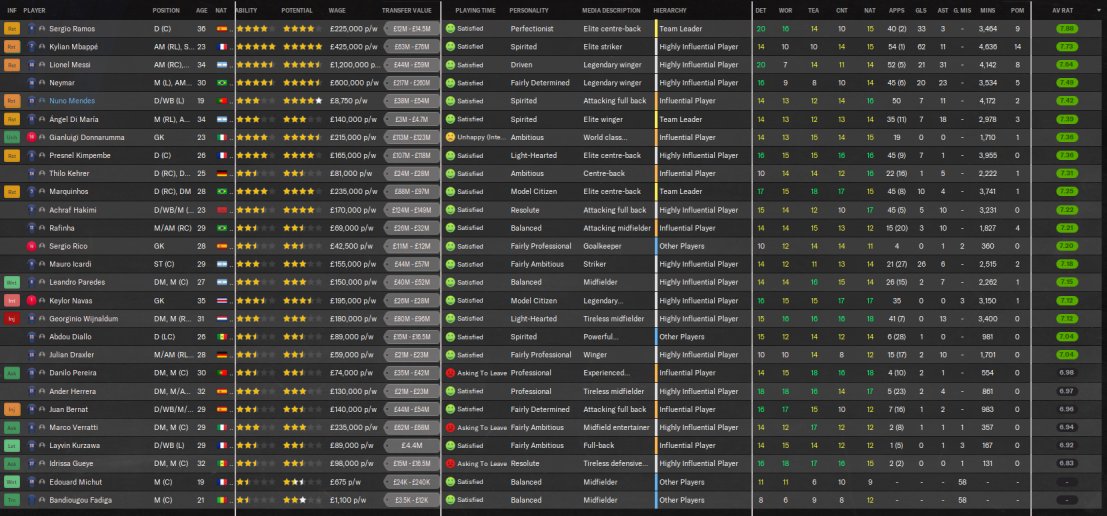Click Marco Verratti's red unhappy face icon
Screen dimensions: 1107x516
tap(450, 427)
